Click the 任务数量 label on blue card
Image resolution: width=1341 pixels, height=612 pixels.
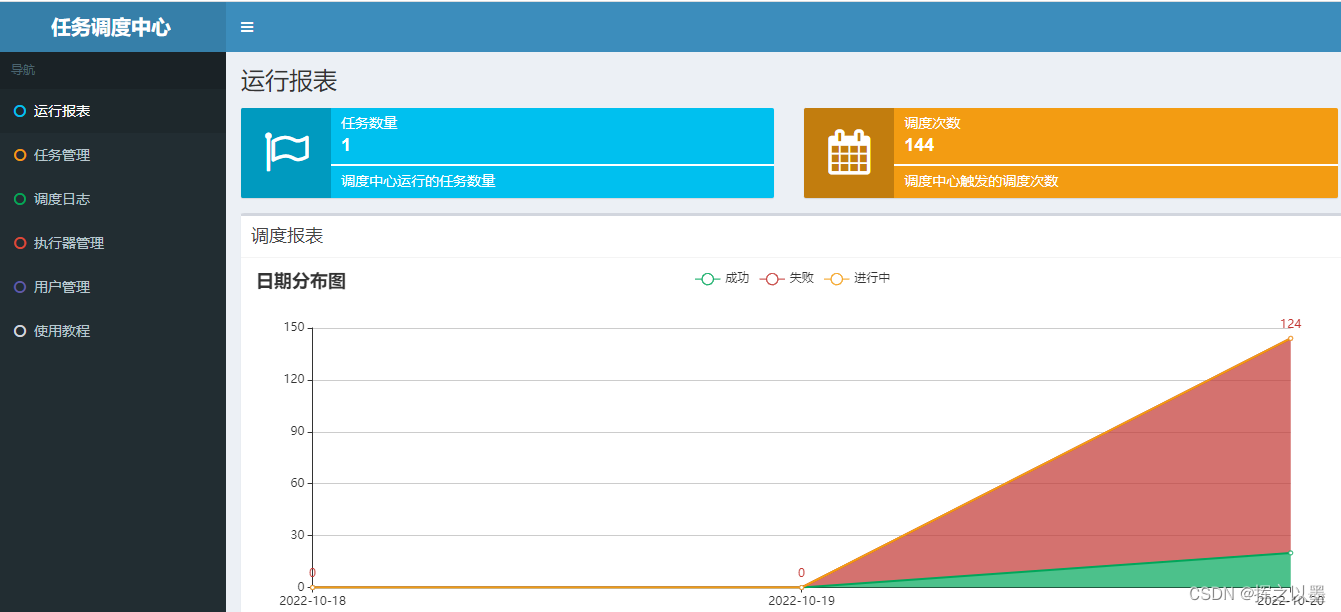click(369, 123)
